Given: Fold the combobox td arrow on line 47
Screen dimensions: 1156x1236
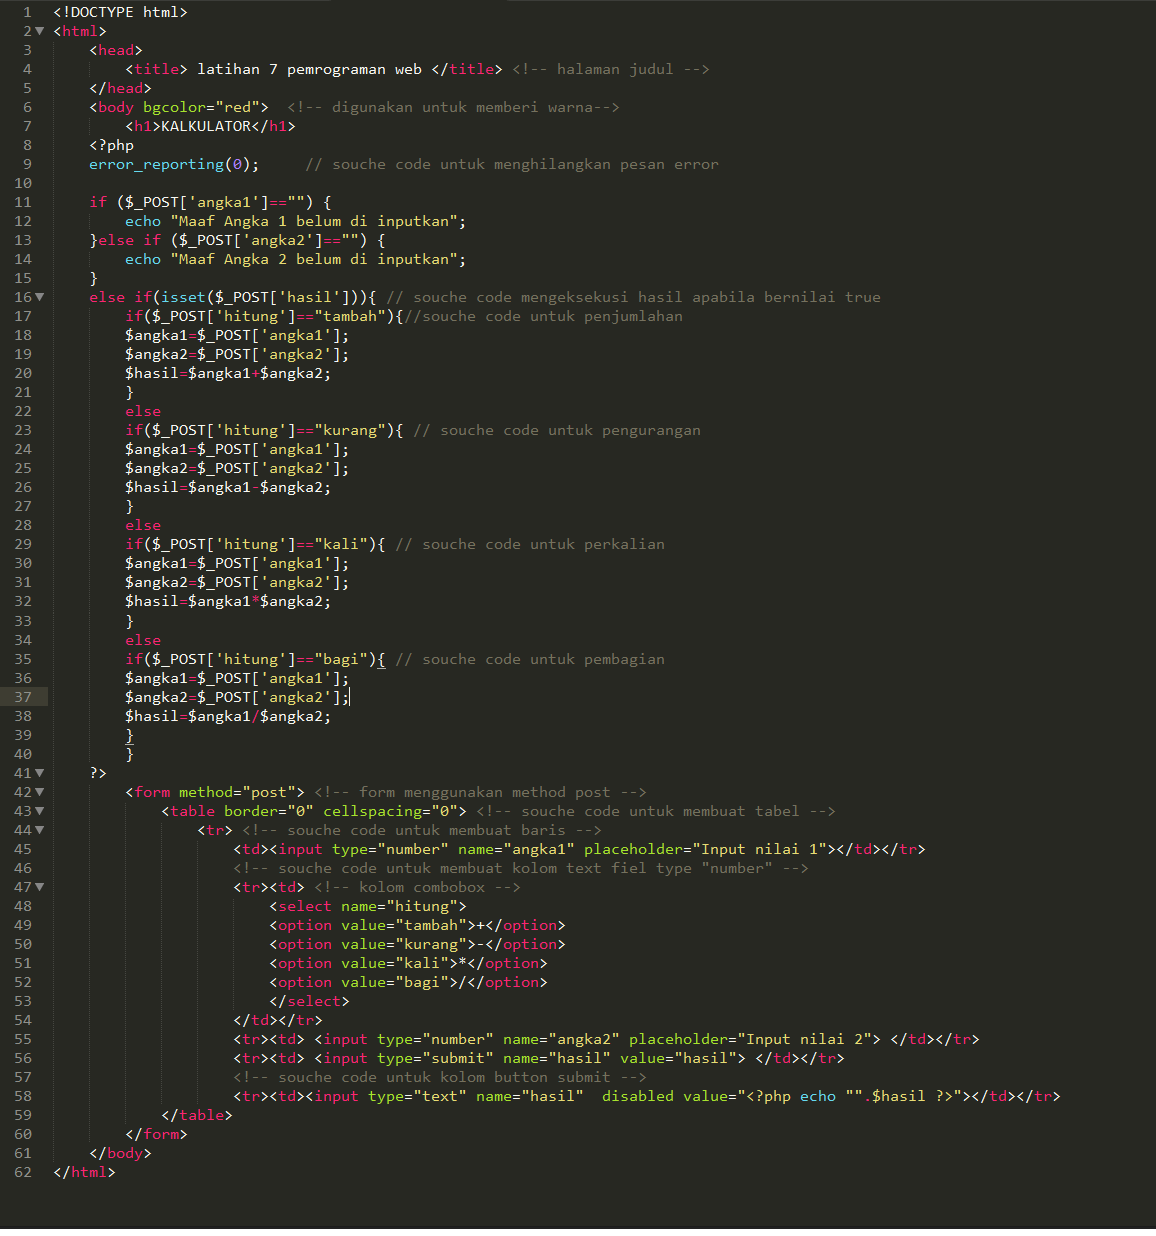Looking at the screenshot, I should click(39, 887).
